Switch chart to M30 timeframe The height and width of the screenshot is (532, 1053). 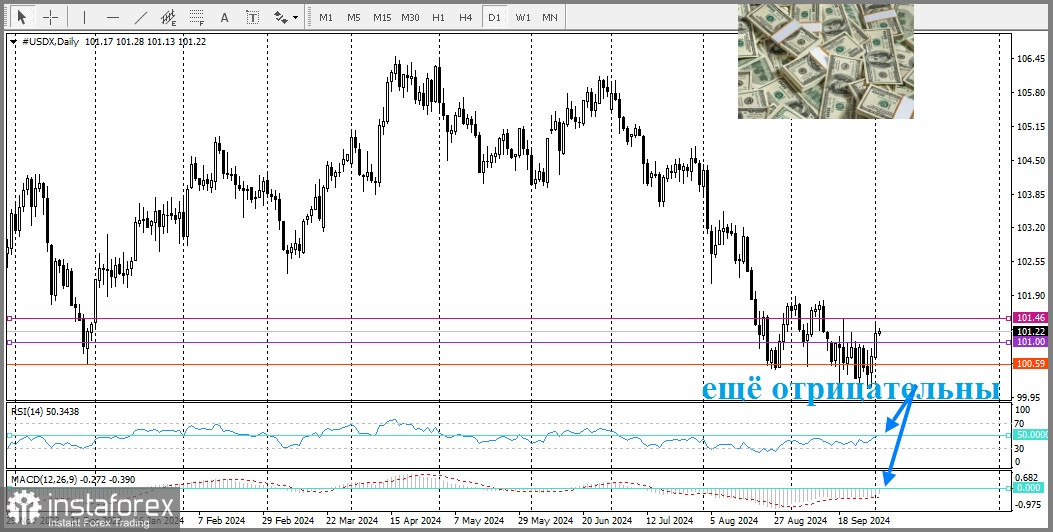click(x=410, y=17)
